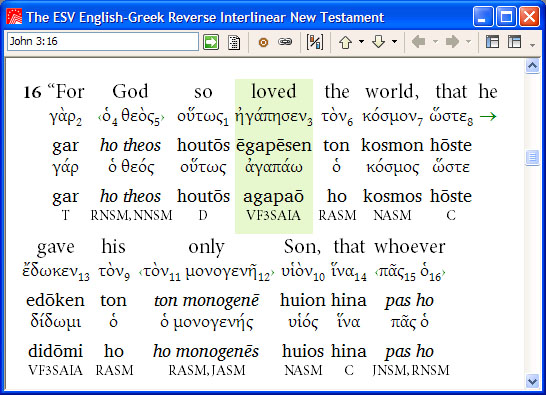Click the first window layout pane icon
The image size is (546, 395).
(492, 42)
